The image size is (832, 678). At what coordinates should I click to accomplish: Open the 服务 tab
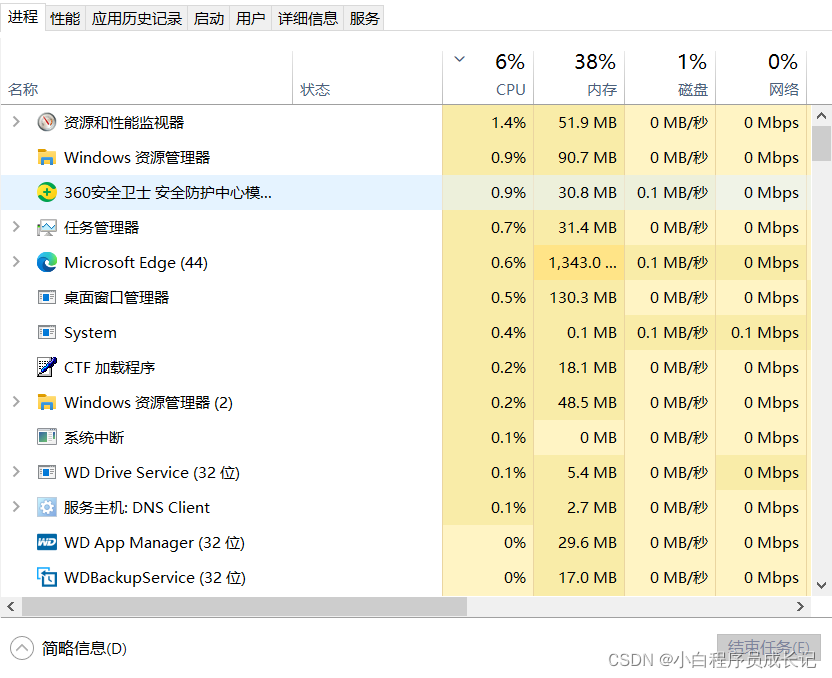point(364,19)
